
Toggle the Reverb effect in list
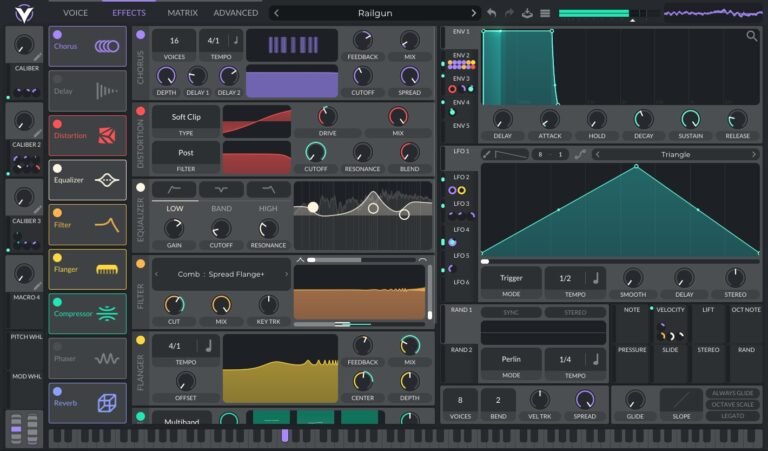point(57,391)
